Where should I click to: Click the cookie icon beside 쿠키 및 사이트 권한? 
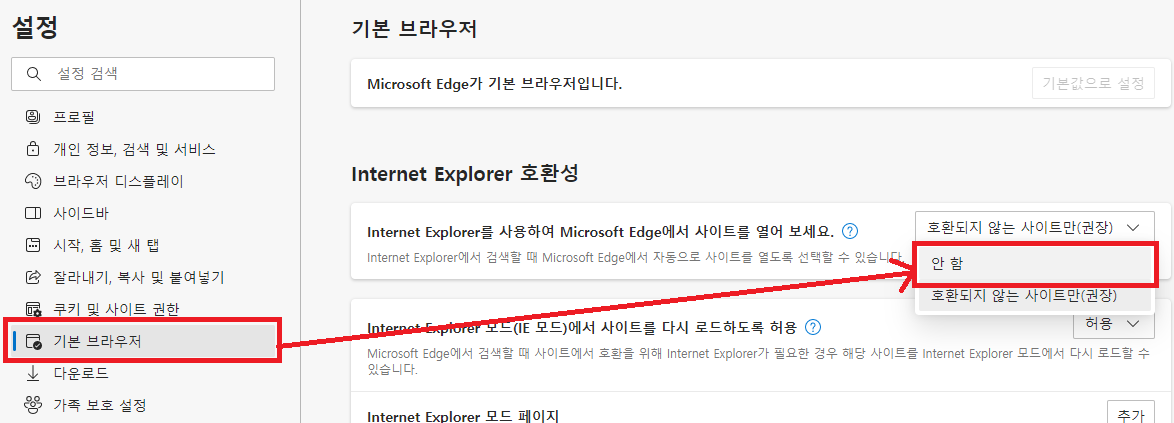click(33, 309)
